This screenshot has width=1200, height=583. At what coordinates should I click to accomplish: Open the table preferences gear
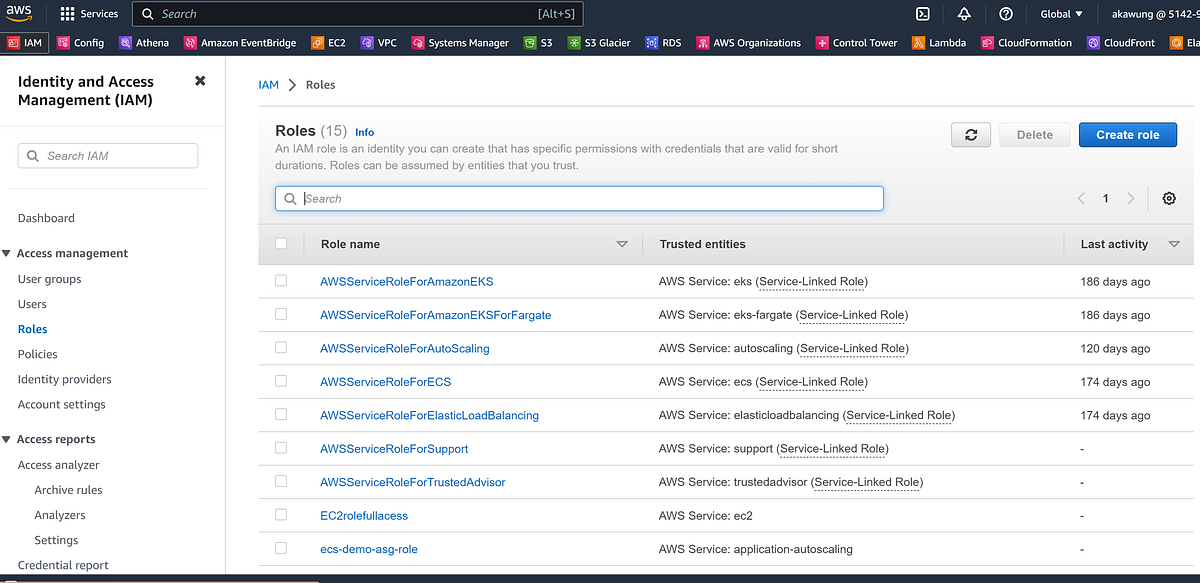pyautogui.click(x=1168, y=198)
